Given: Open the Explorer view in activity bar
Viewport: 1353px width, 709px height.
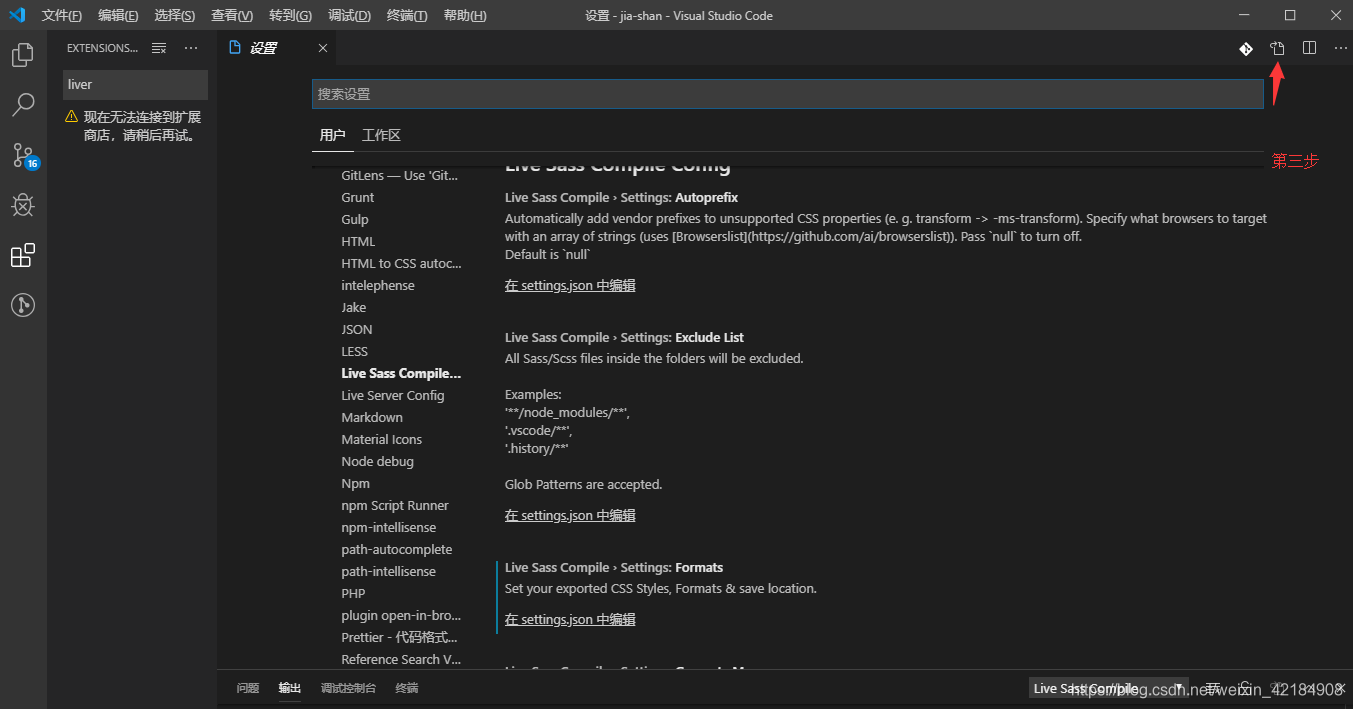Looking at the screenshot, I should pyautogui.click(x=23, y=55).
